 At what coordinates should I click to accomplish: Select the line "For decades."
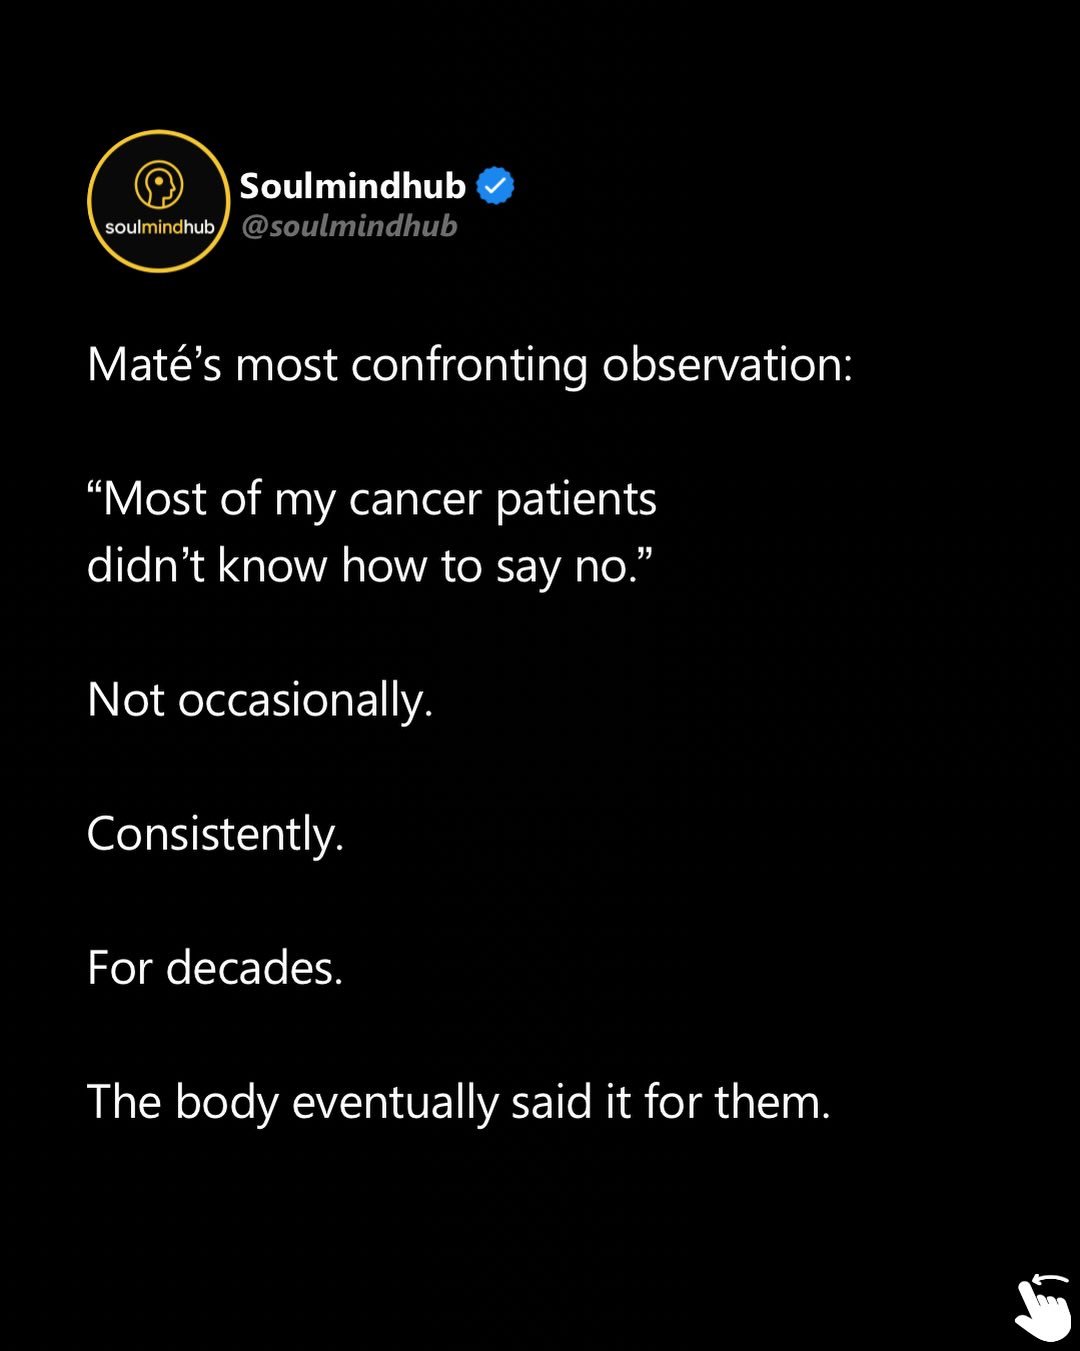click(215, 968)
